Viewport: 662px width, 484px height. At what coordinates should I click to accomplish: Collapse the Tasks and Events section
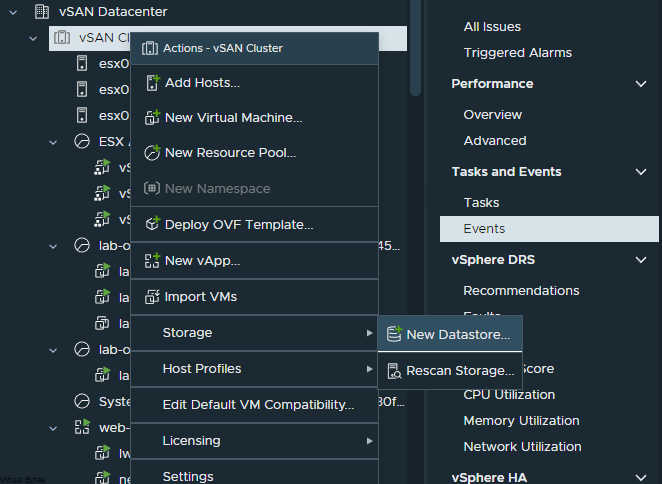point(641,172)
